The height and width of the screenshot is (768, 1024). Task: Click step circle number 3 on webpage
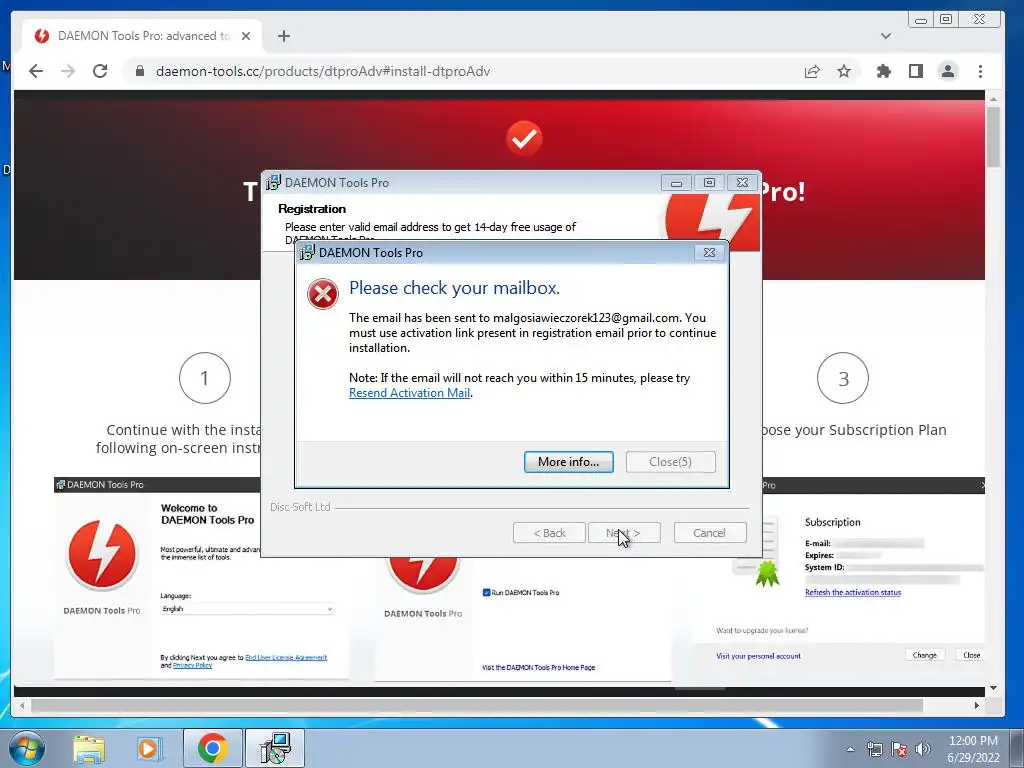click(843, 378)
